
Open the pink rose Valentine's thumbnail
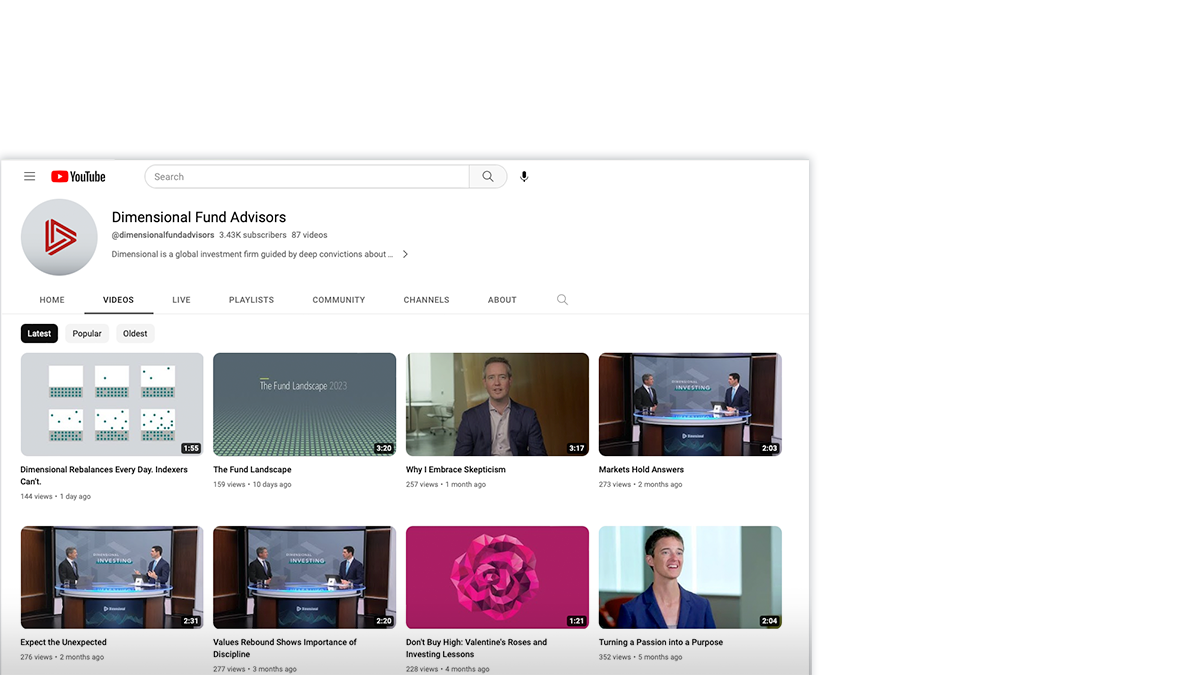pos(497,578)
